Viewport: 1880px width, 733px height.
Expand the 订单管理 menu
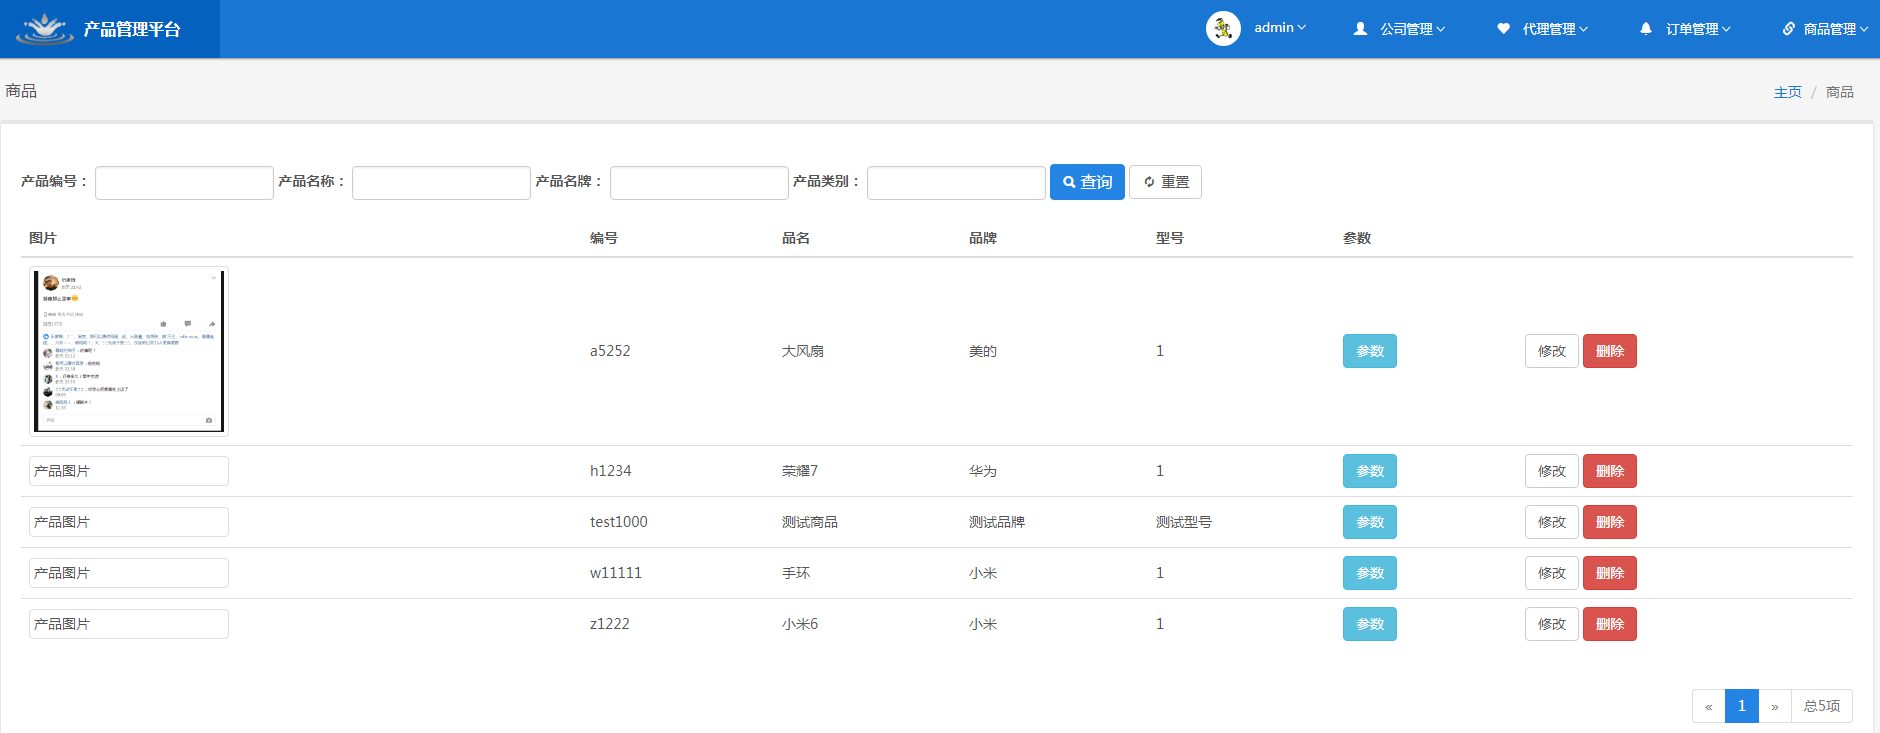1698,29
